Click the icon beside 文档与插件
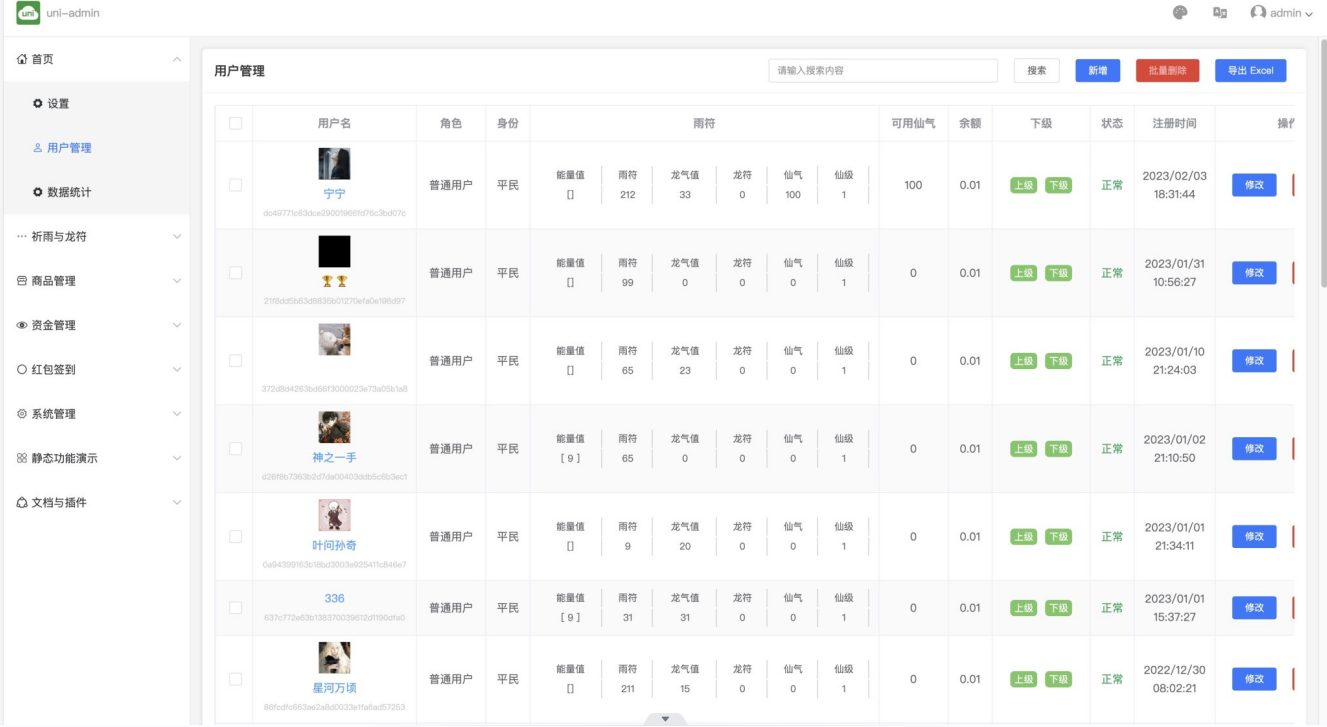The height and width of the screenshot is (727, 1327). 22,502
